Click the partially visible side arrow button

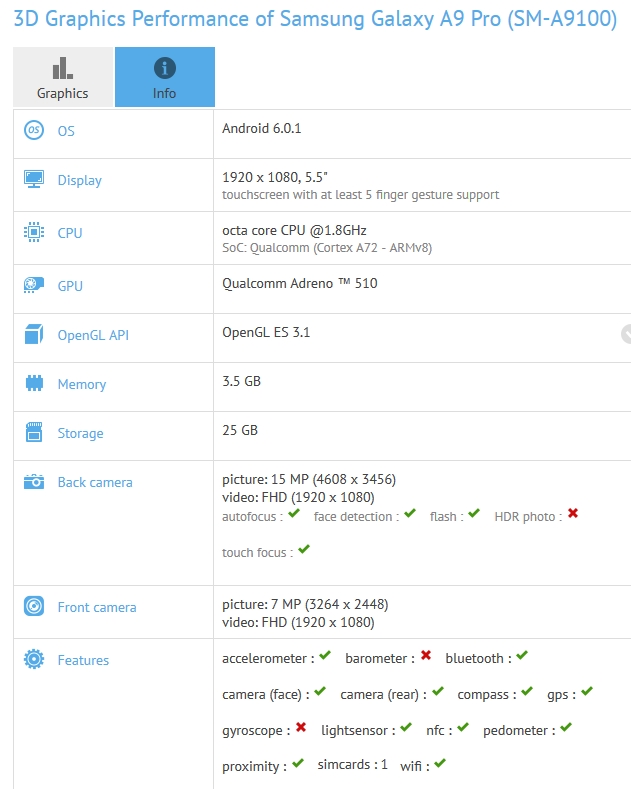626,334
